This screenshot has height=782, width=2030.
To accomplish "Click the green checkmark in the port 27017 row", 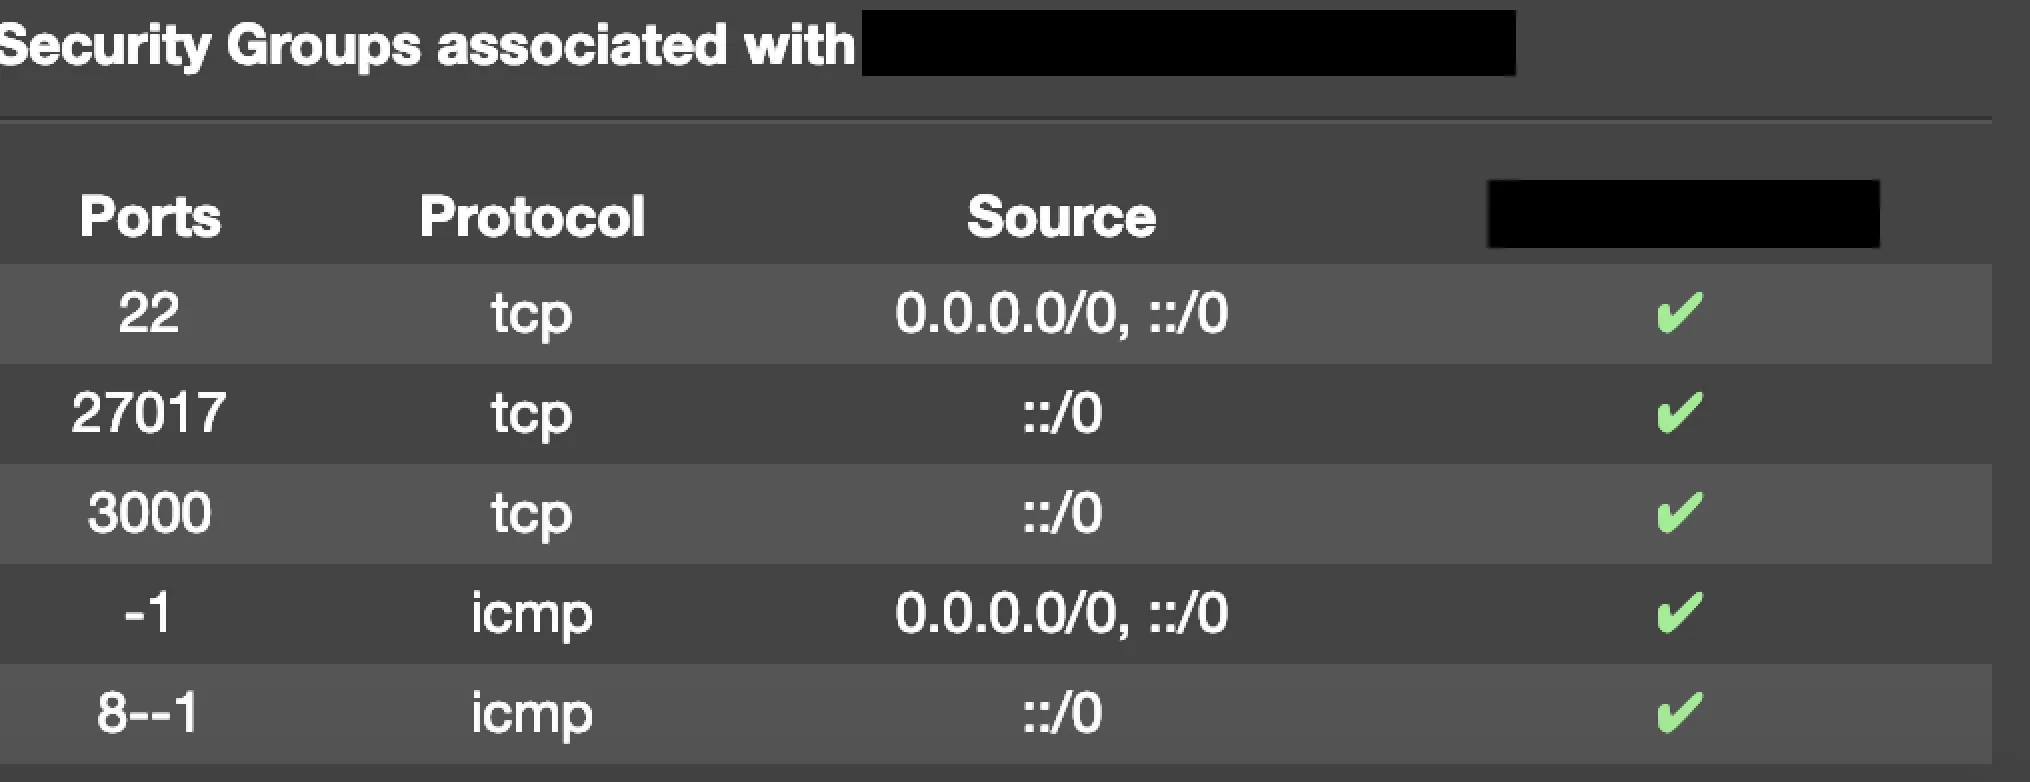I will [x=1679, y=413].
